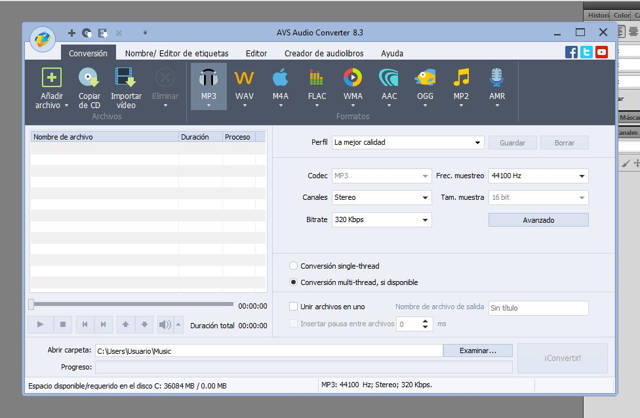
Task: Select the AMR format icon
Action: [x=497, y=78]
